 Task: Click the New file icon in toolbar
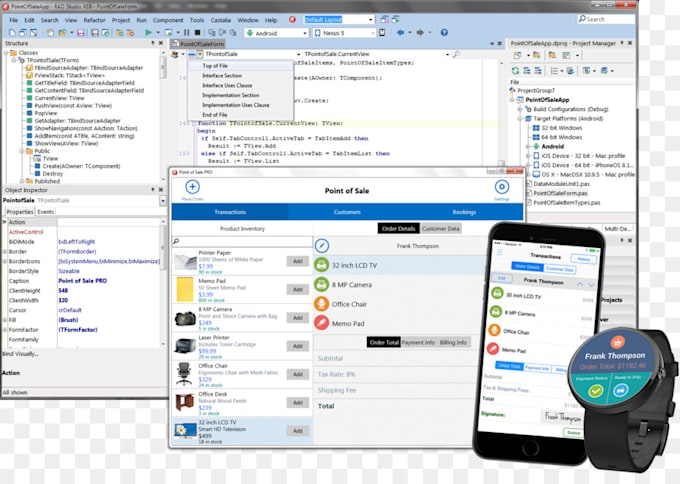12,33
